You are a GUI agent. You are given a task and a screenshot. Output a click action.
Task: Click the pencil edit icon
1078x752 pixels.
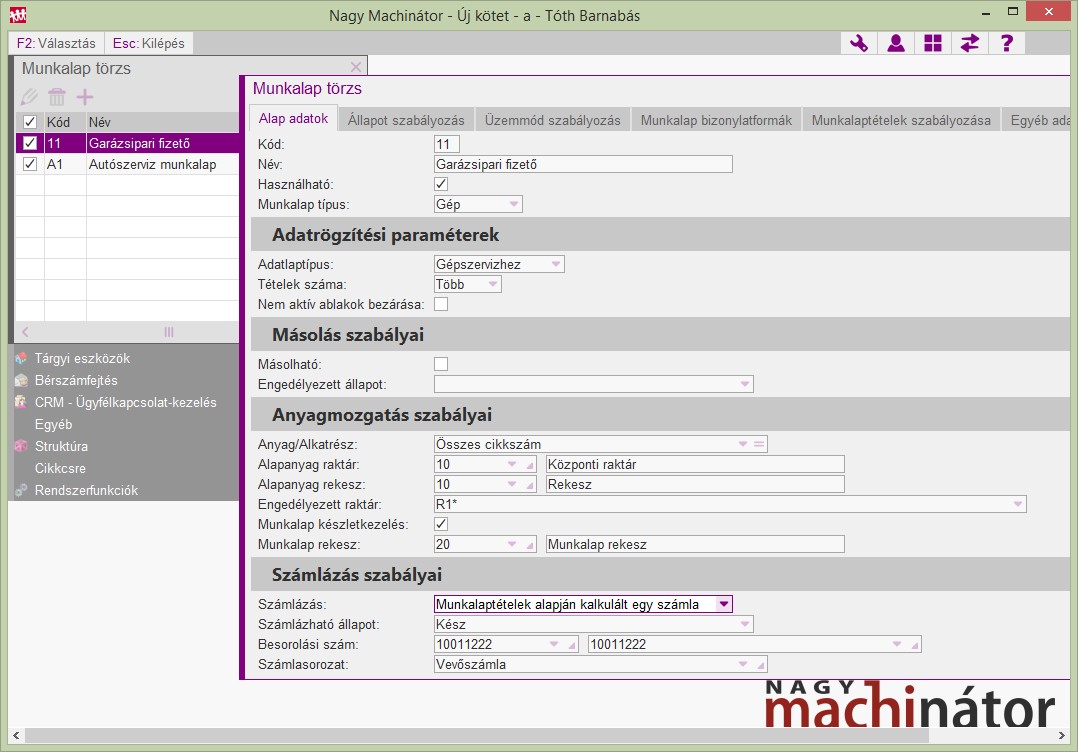point(29,97)
